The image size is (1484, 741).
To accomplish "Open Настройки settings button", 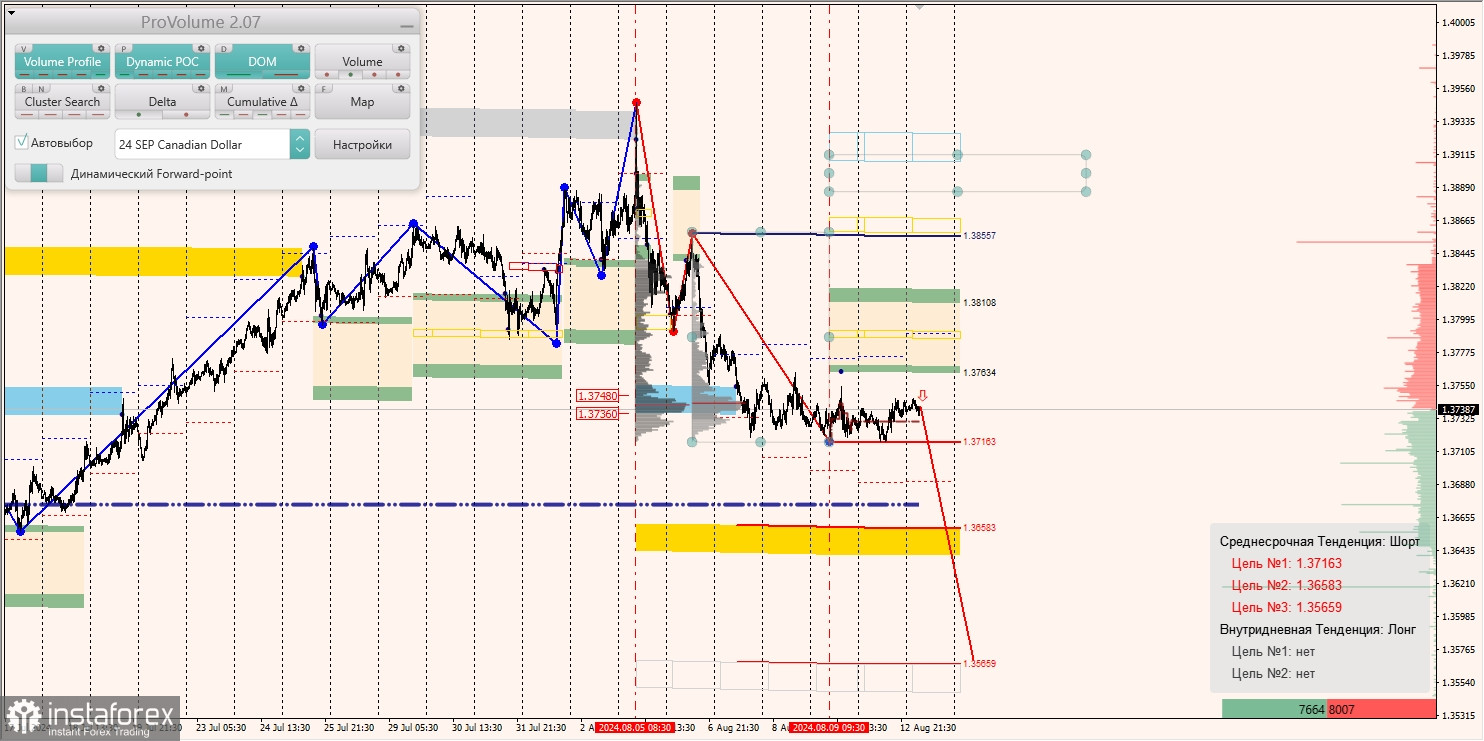I will [362, 144].
